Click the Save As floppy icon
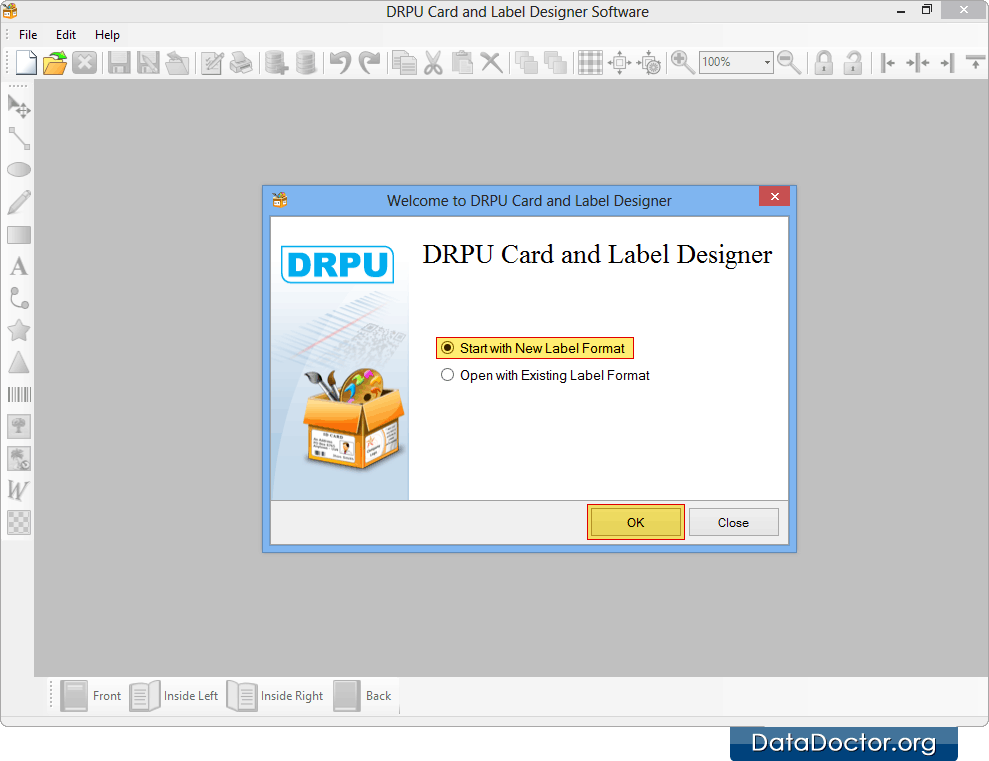Viewport: 989px width, 761px height. pos(148,62)
